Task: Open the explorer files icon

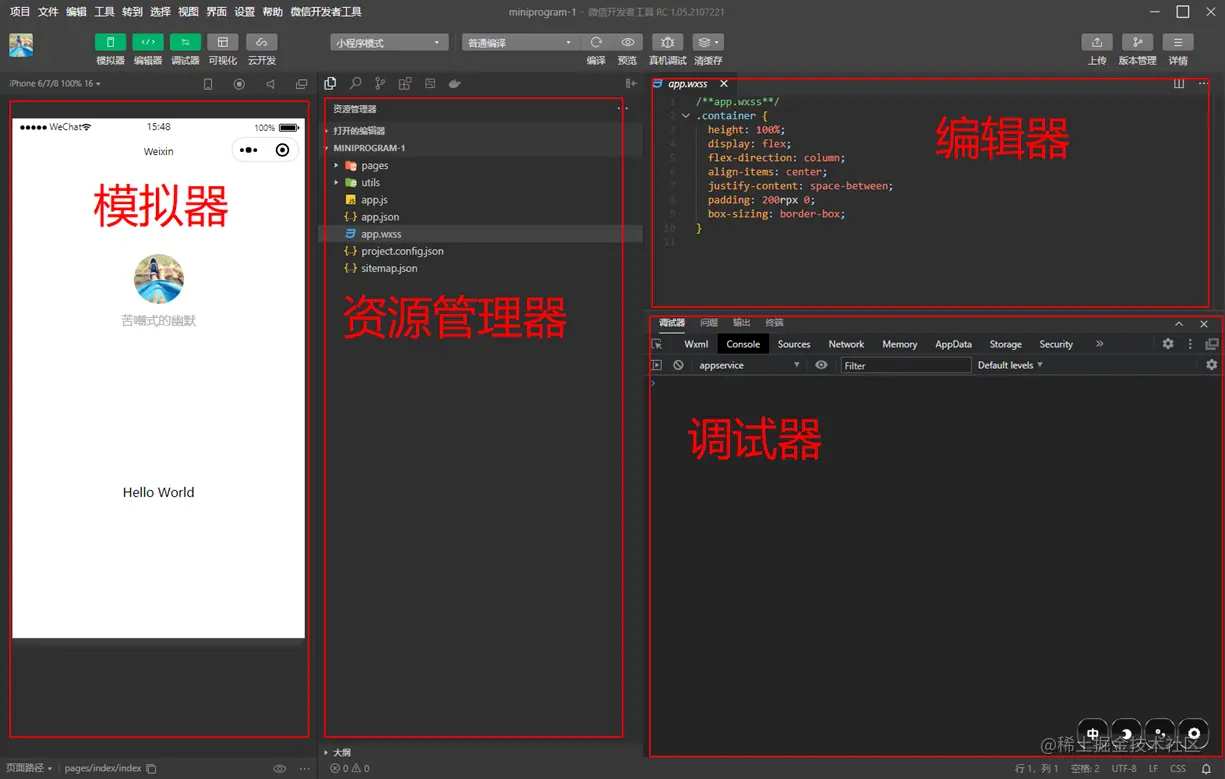Action: [x=330, y=84]
